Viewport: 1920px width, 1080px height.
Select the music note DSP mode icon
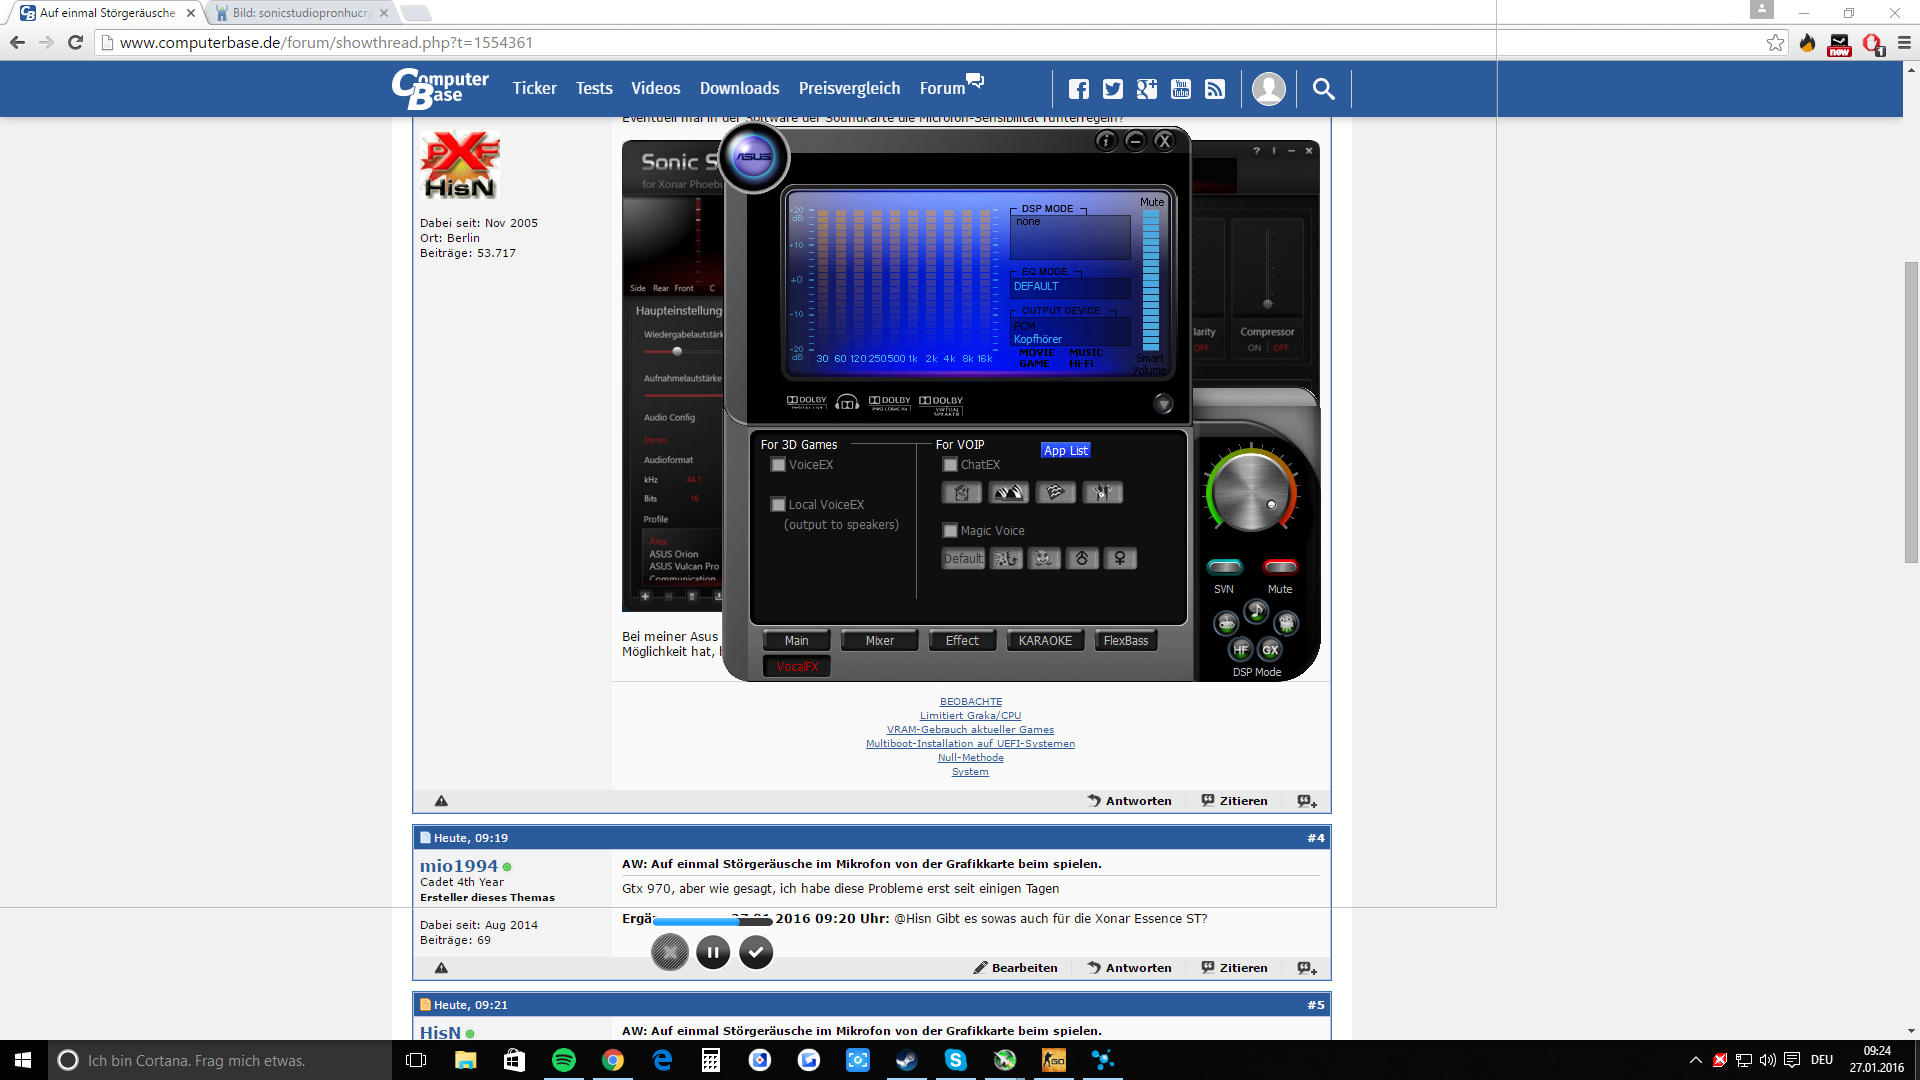pos(1256,610)
